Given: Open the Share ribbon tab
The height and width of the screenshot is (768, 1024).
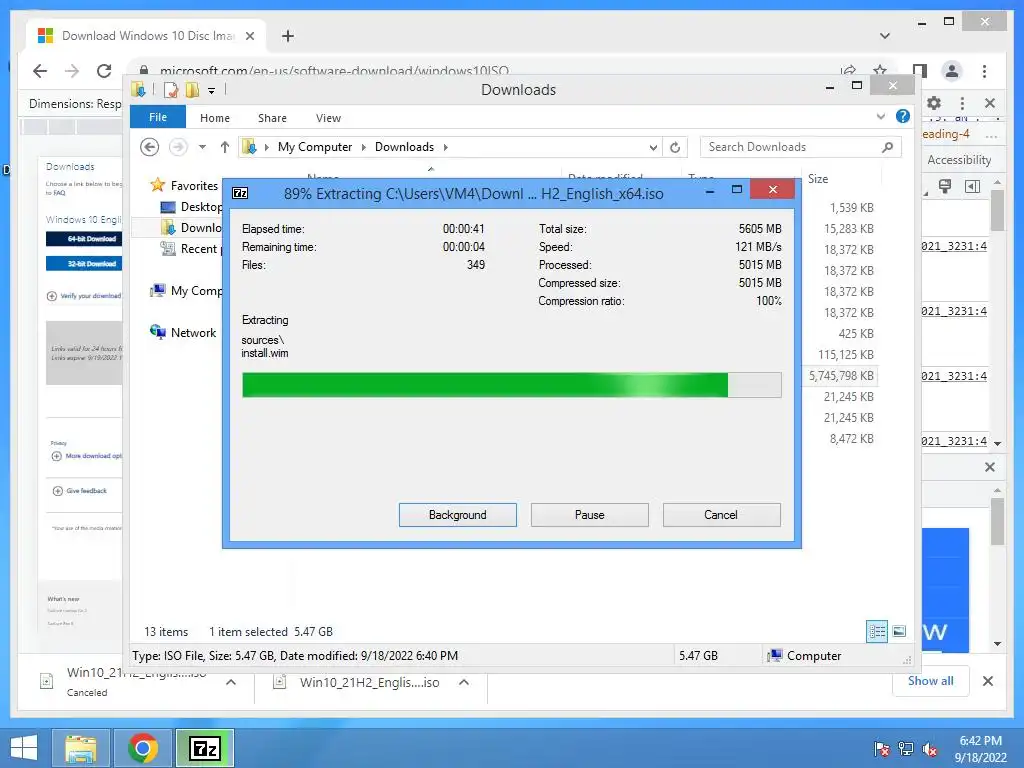Looking at the screenshot, I should 272,118.
